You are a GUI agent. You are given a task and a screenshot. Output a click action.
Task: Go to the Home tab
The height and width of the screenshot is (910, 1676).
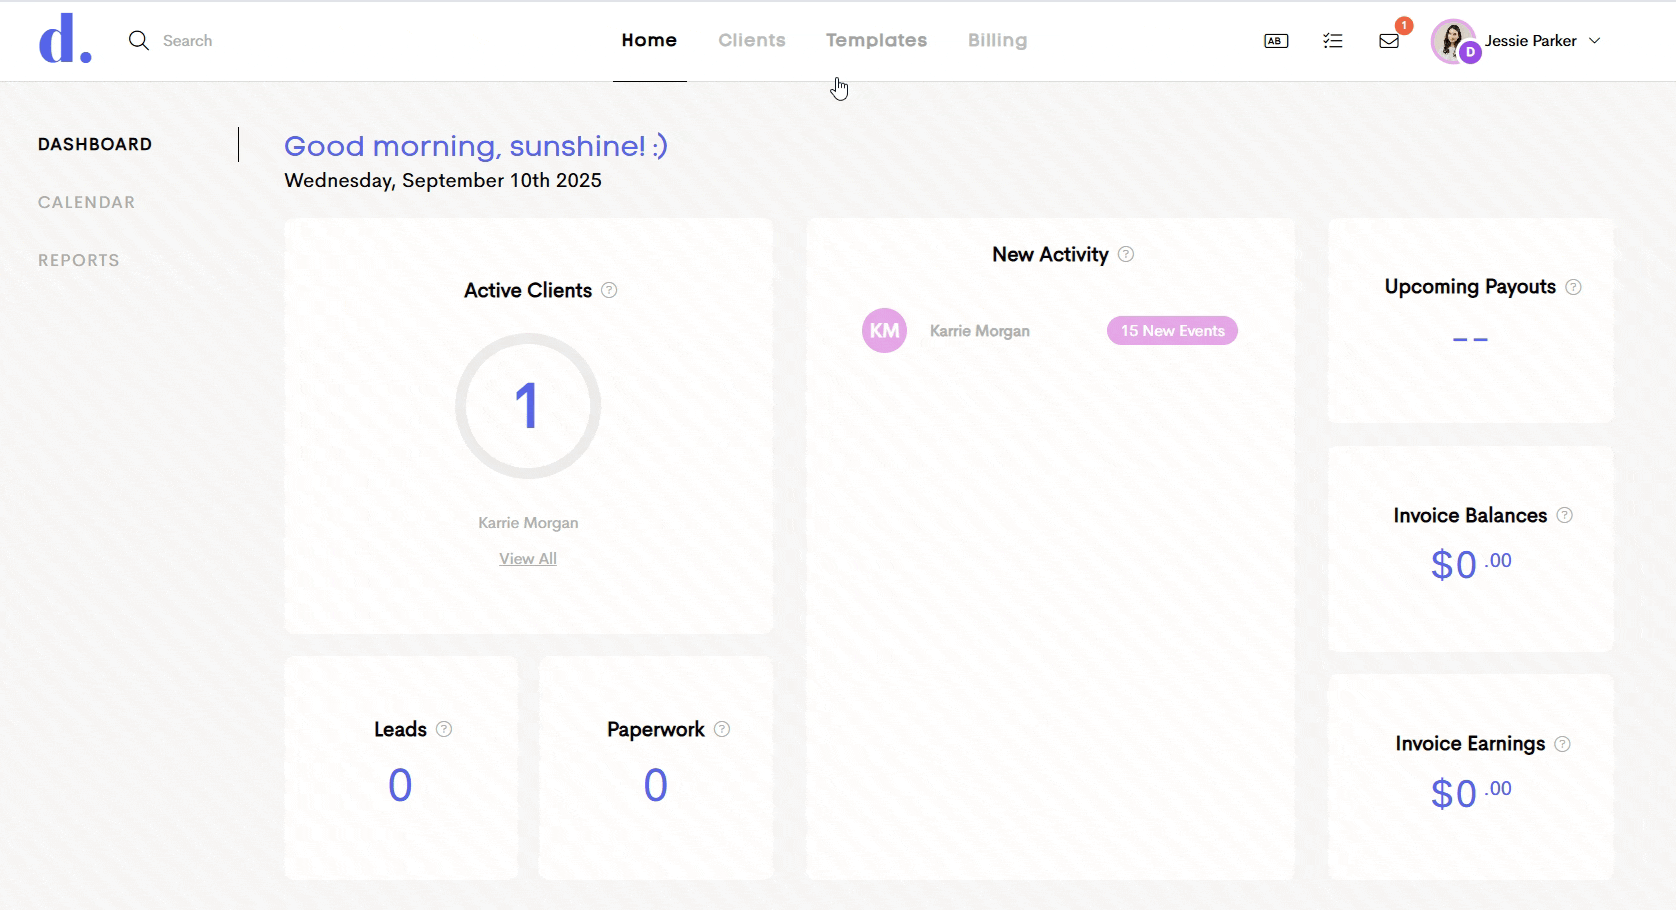(649, 40)
